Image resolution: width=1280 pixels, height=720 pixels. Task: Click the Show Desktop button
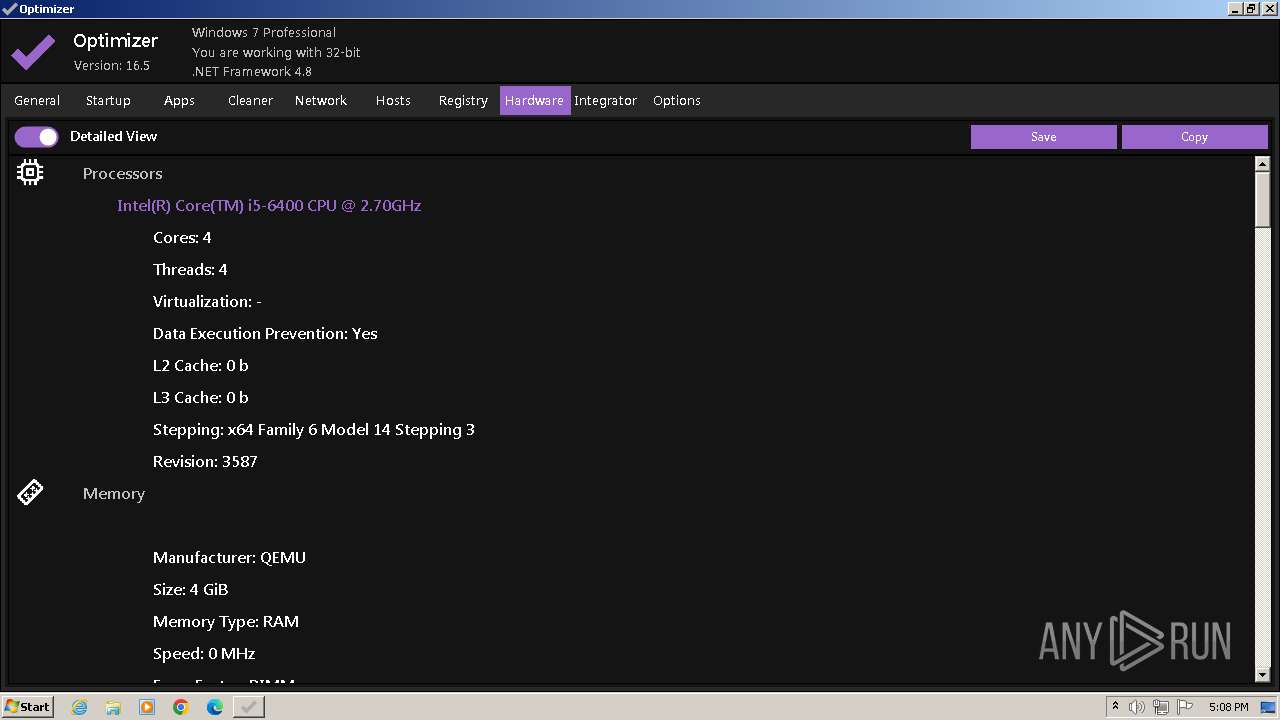click(x=1269, y=707)
